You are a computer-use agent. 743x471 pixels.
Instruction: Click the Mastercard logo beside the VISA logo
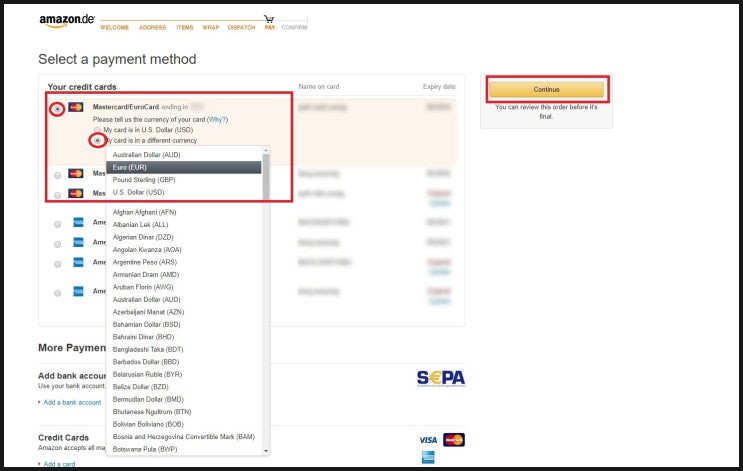(x=454, y=440)
